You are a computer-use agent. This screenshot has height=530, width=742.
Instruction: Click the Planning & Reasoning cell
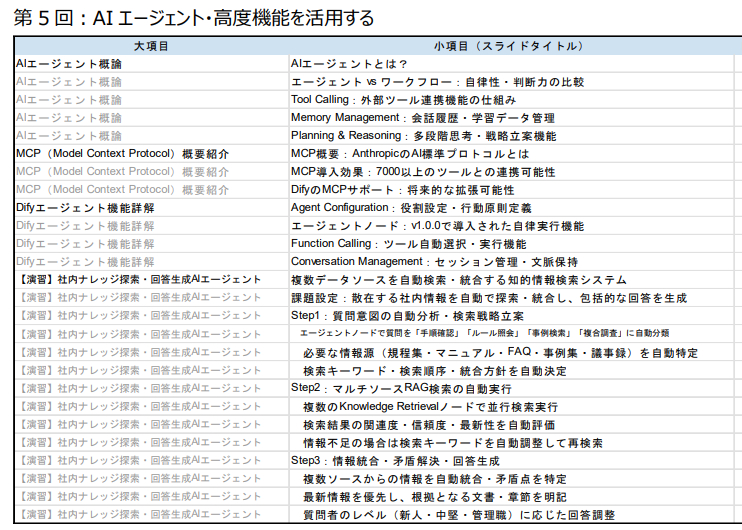pos(423,136)
